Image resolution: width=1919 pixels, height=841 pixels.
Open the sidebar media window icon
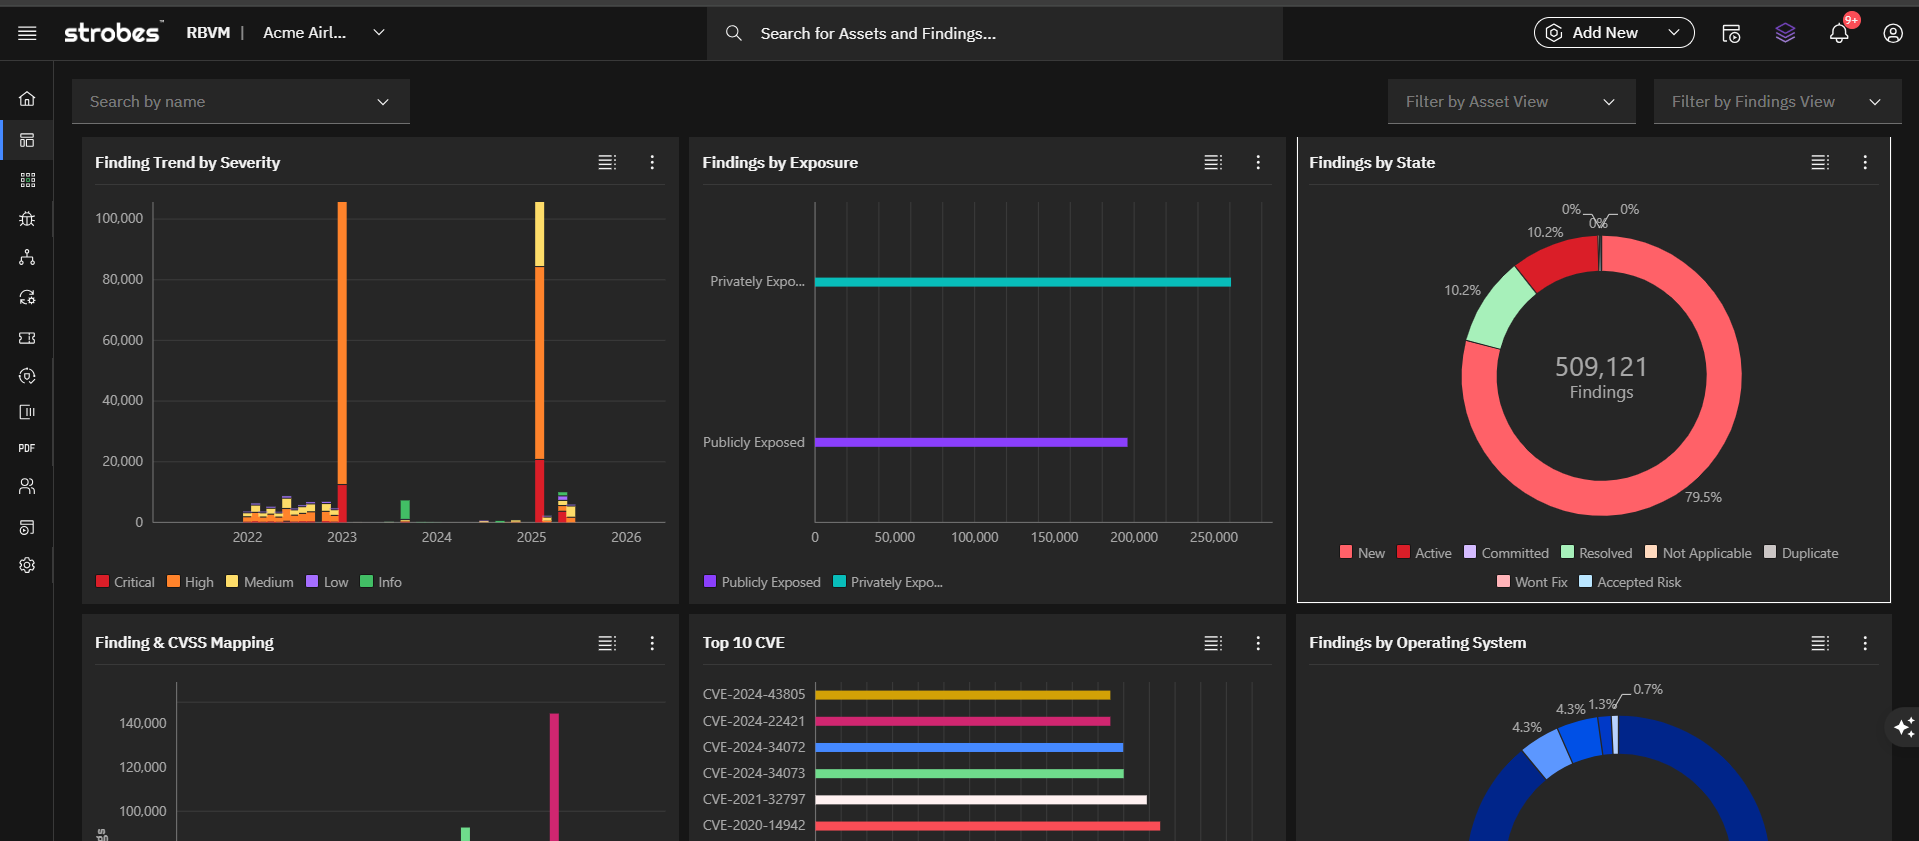27,527
